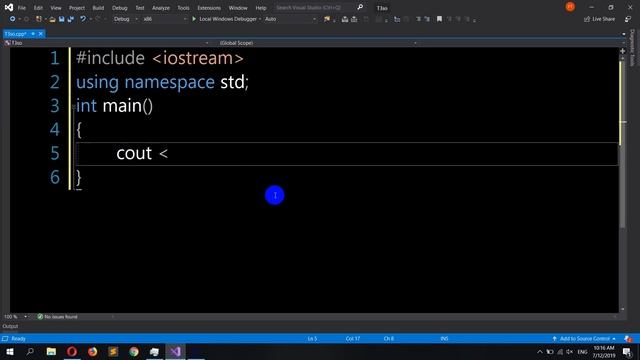This screenshot has width=640, height=360.
Task: Expand Local Windows Debugger dropdown arrow
Action: pos(260,19)
